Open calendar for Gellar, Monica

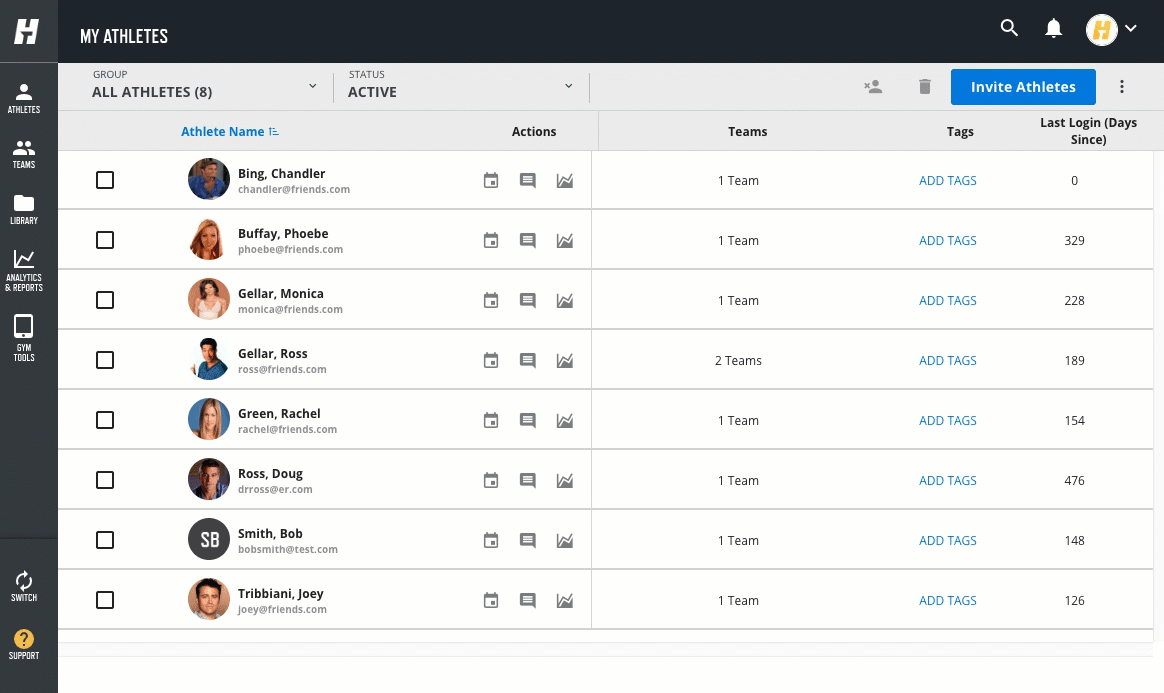[491, 300]
